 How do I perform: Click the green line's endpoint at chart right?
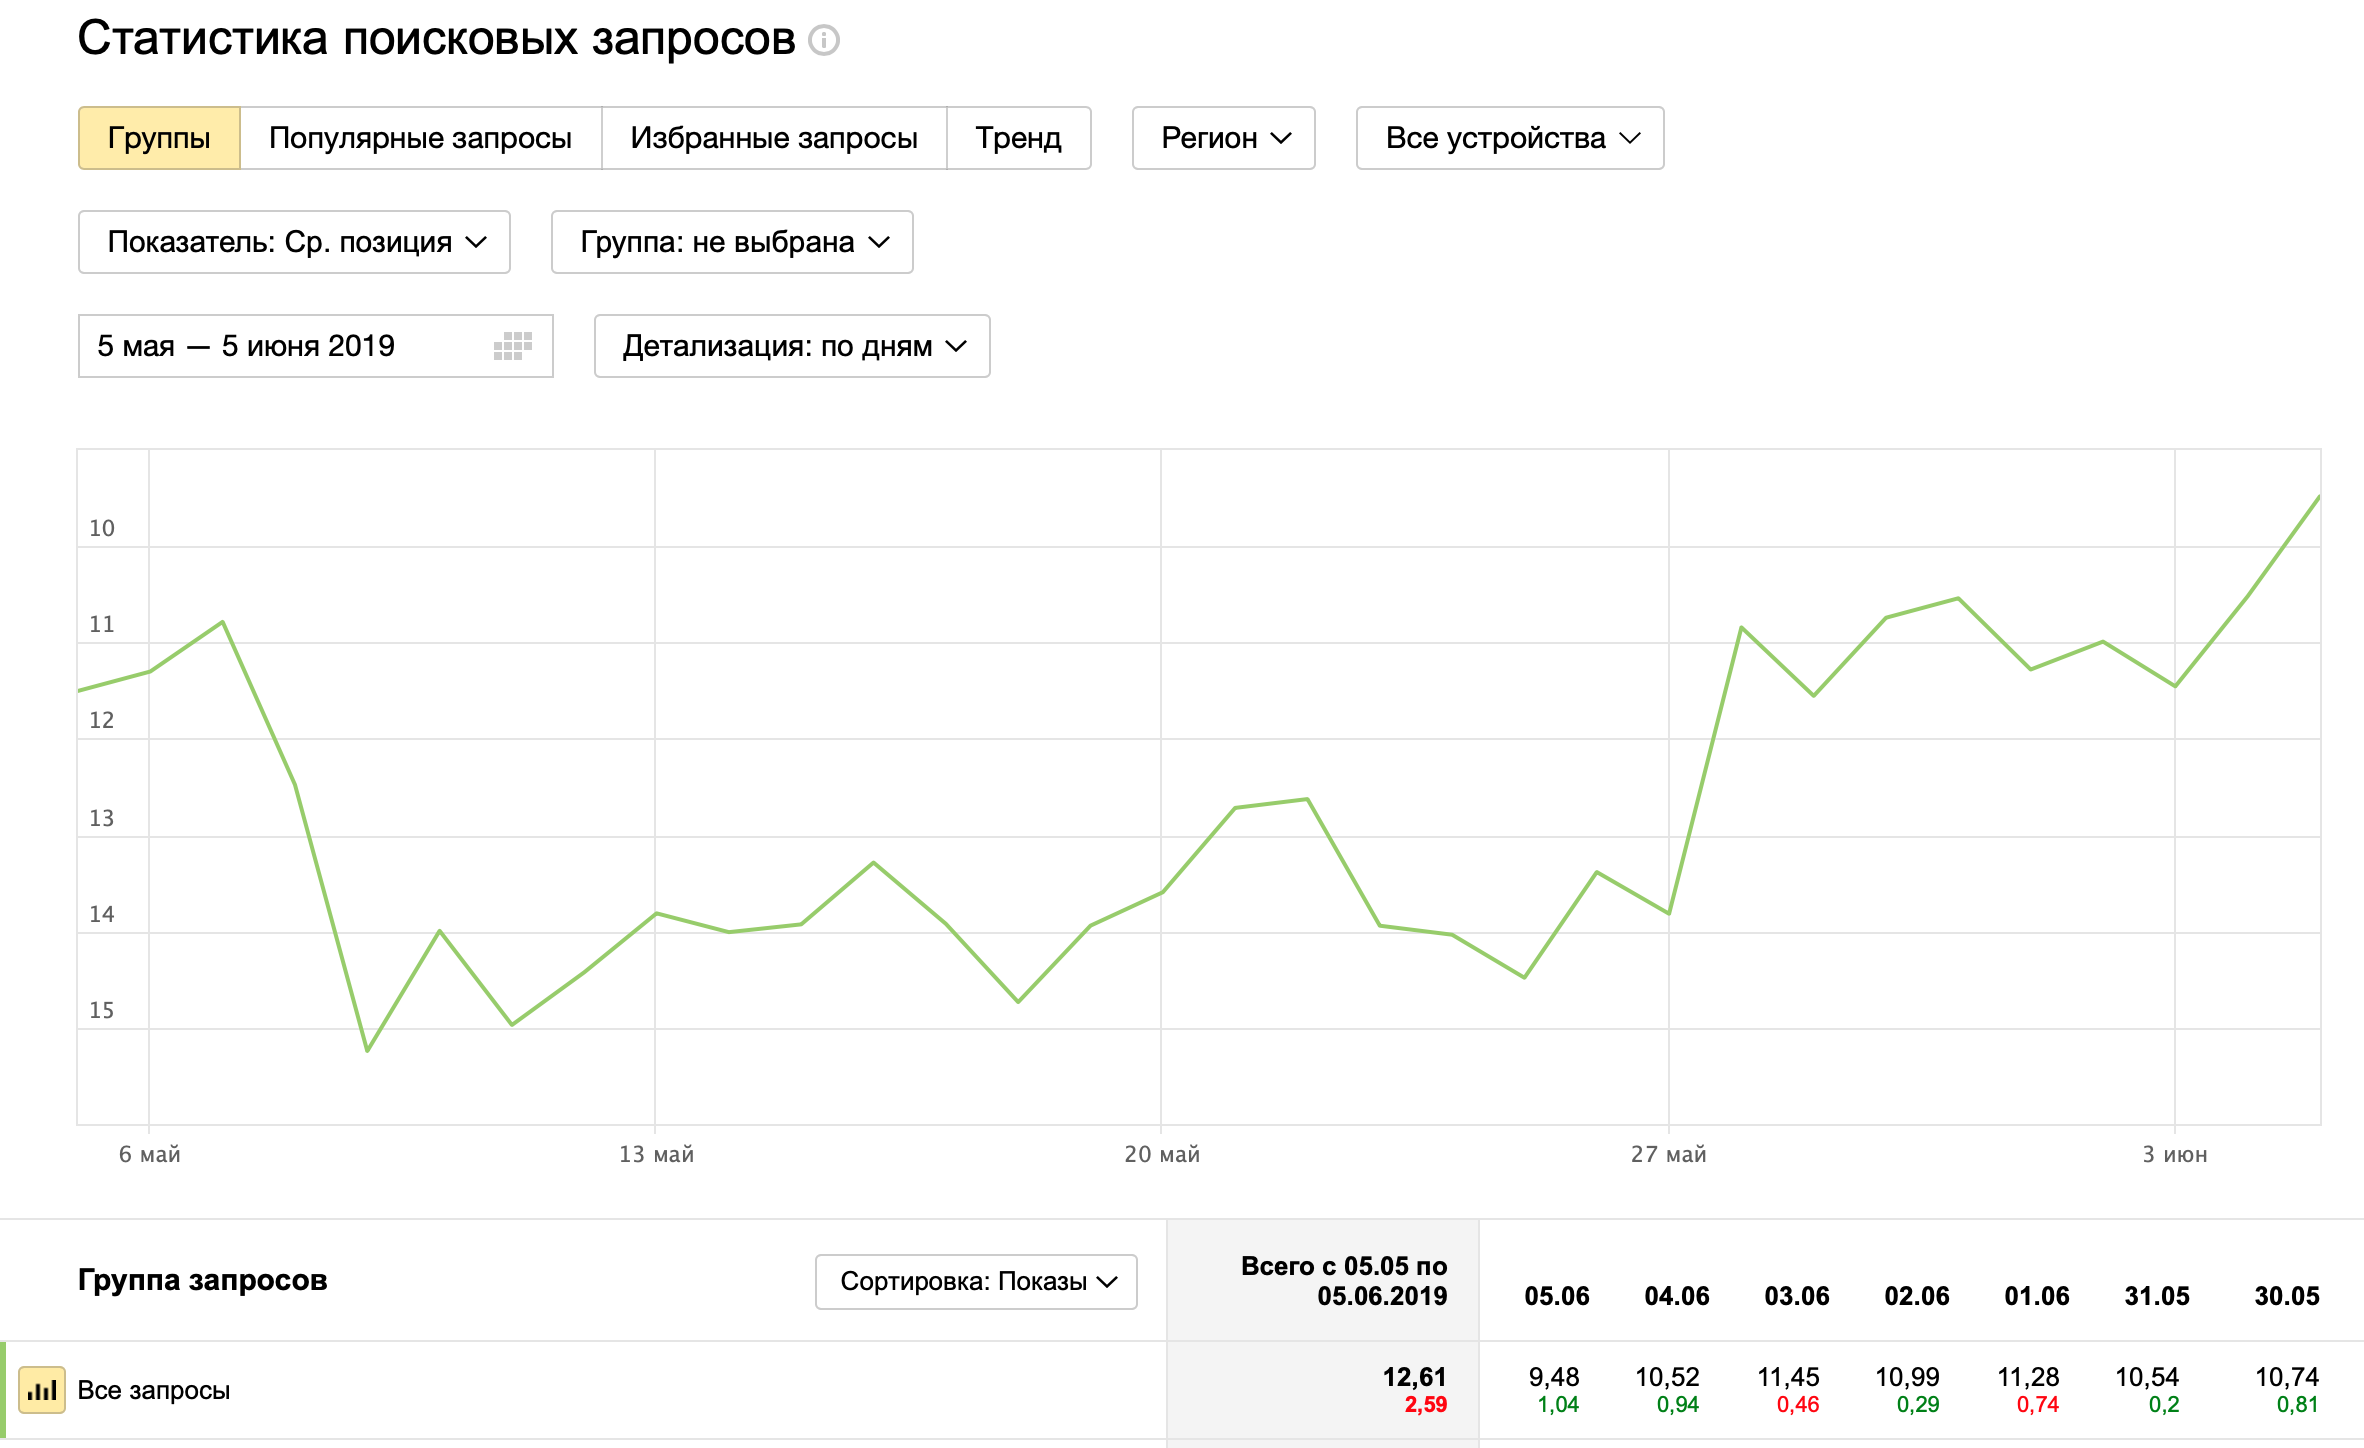pos(2318,497)
